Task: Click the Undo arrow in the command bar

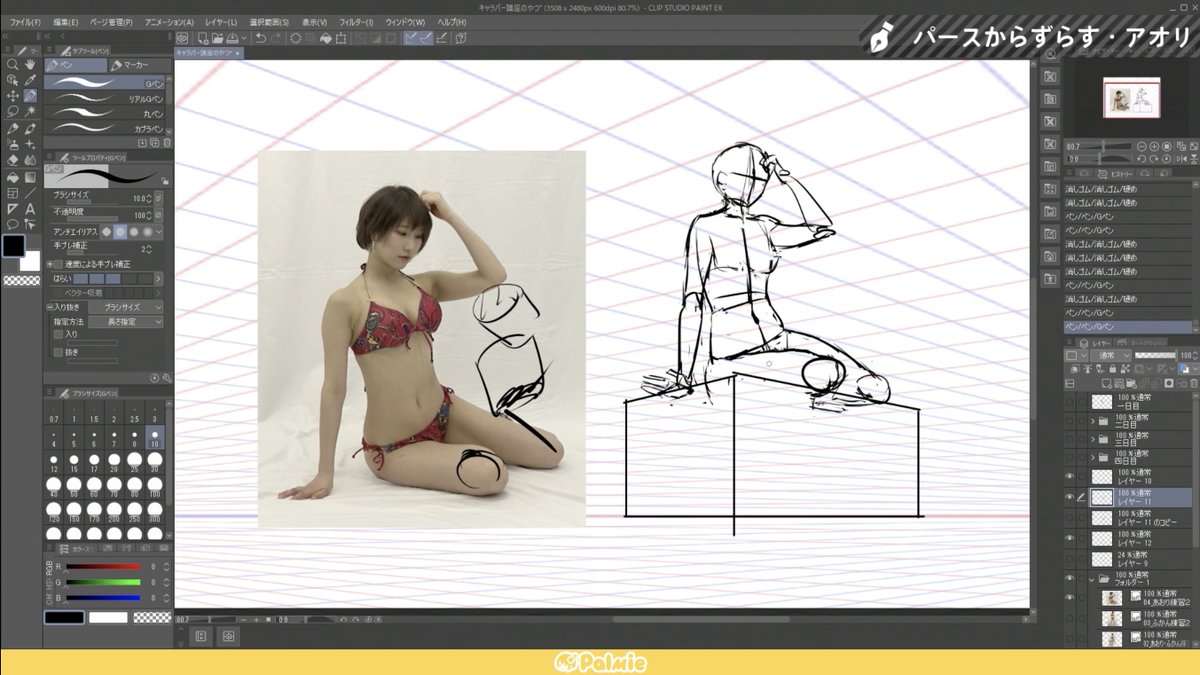Action: click(x=261, y=37)
